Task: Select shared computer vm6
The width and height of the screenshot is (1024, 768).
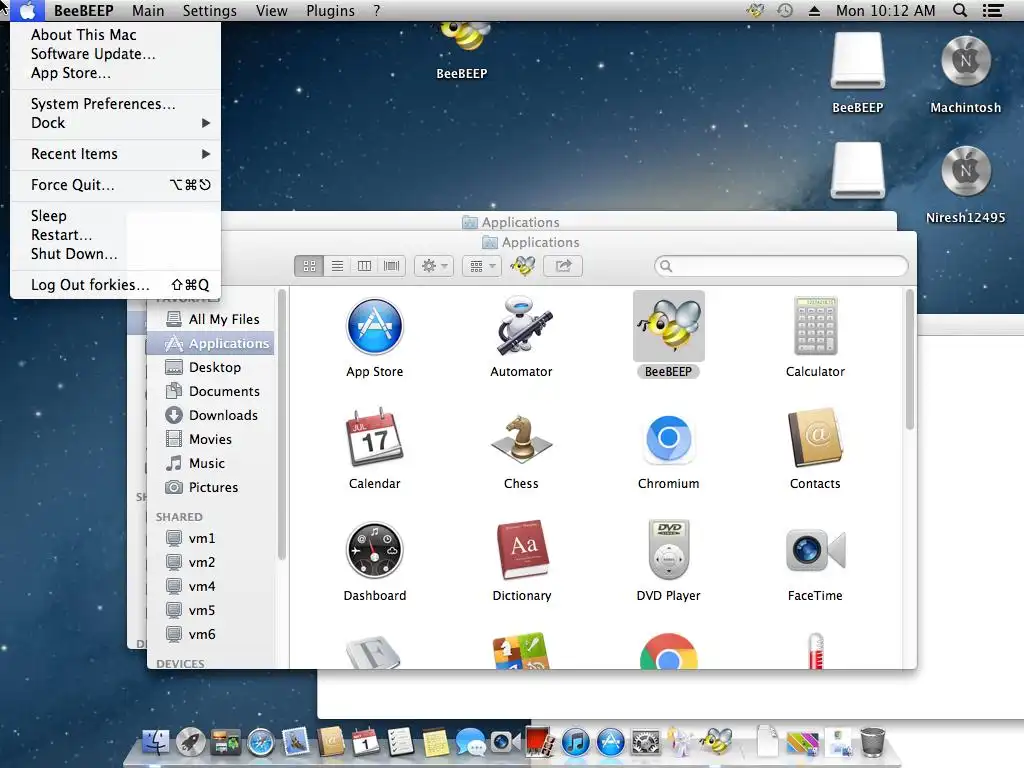Action: [x=210, y=634]
